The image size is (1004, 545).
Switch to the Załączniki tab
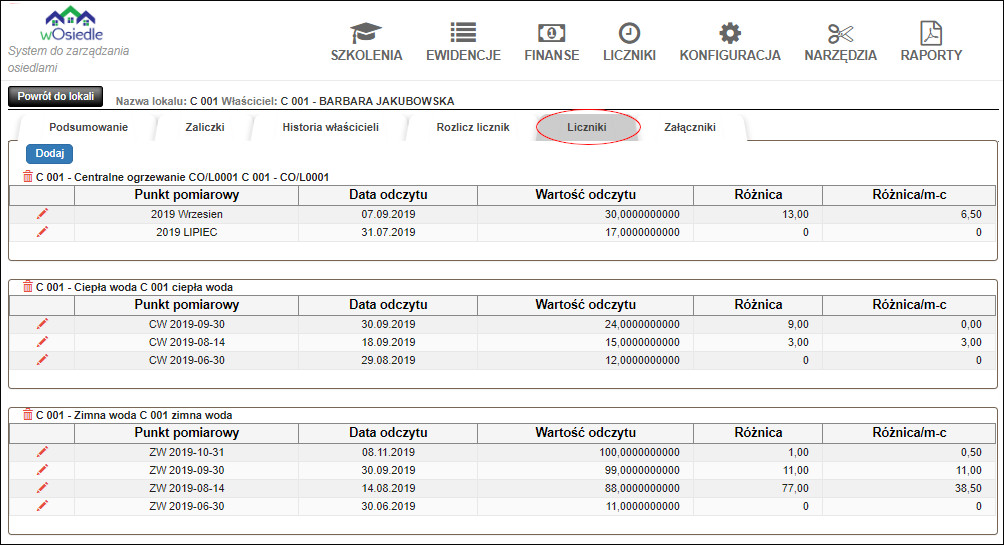coord(690,127)
